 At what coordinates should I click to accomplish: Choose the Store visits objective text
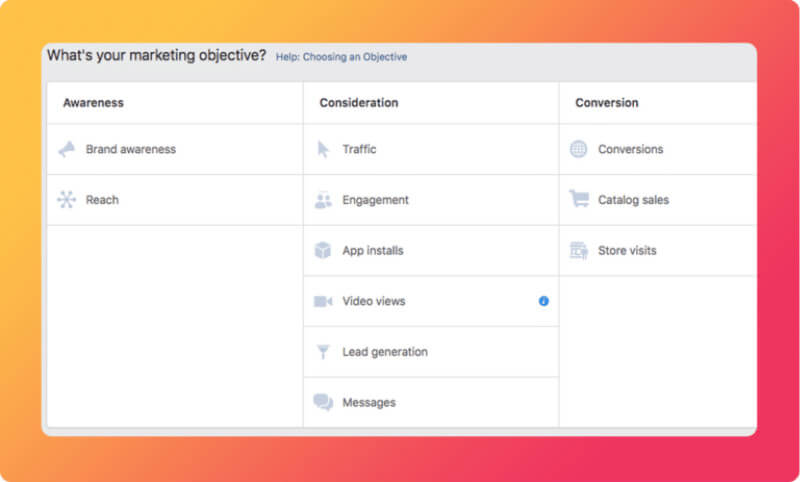coord(627,250)
